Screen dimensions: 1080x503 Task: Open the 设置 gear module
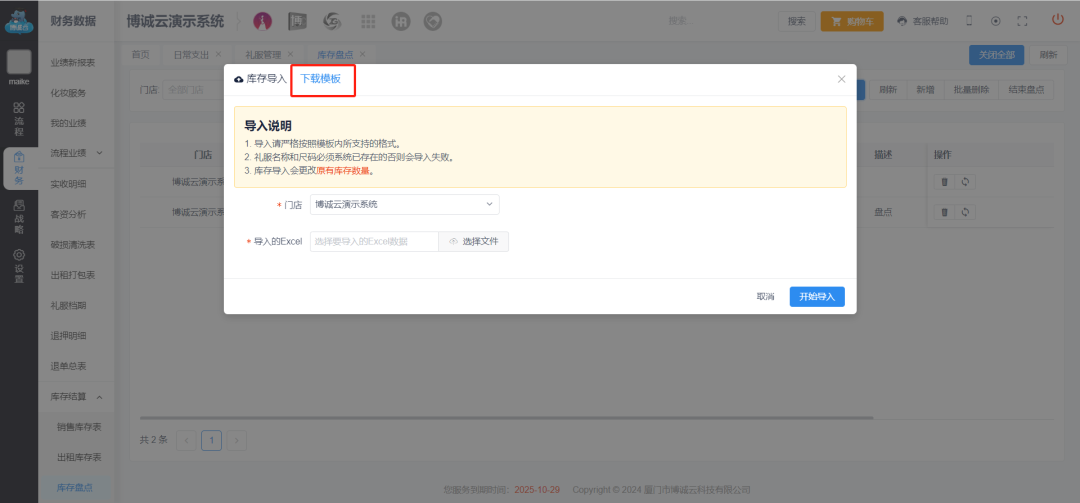pyautogui.click(x=19, y=266)
